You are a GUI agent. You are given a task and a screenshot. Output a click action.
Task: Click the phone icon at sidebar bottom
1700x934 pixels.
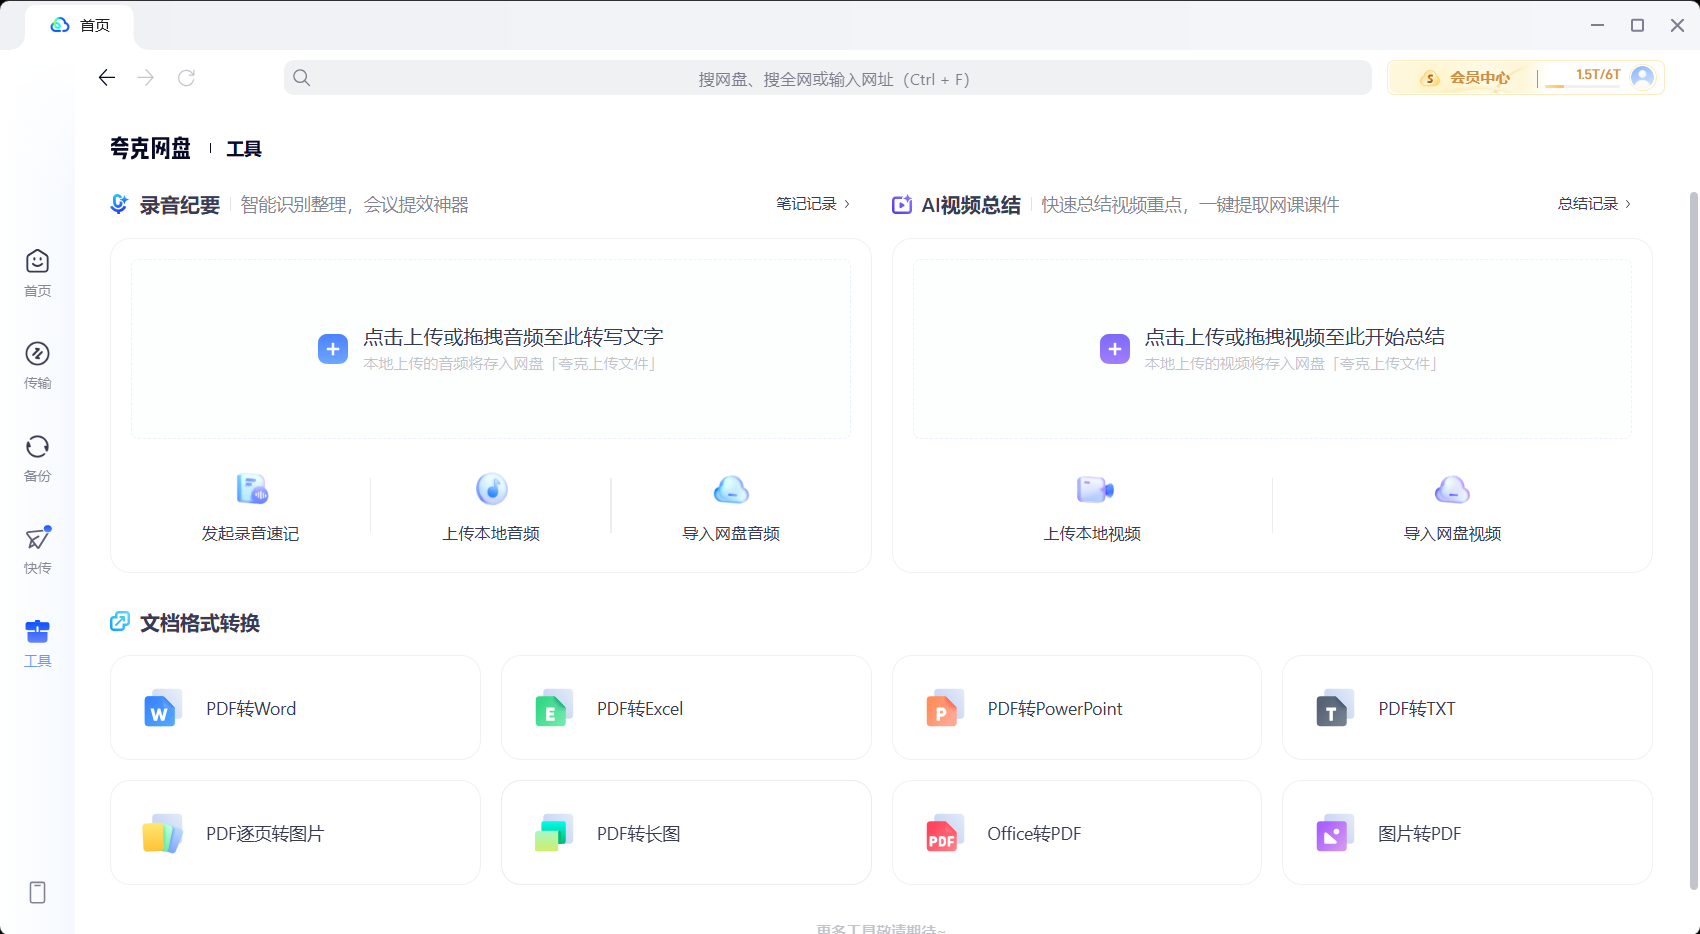pos(37,892)
